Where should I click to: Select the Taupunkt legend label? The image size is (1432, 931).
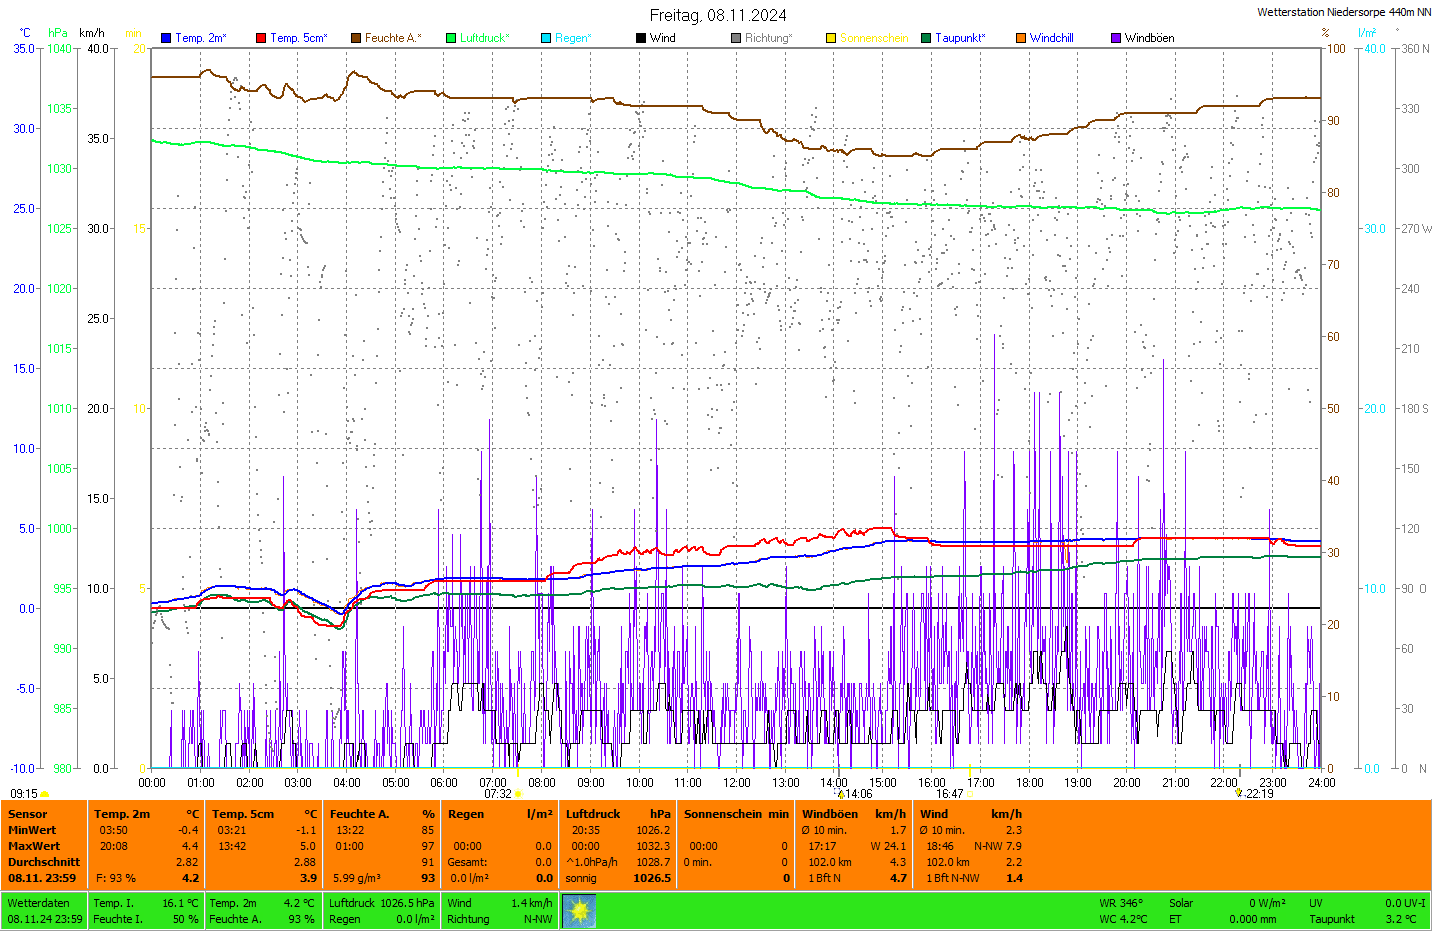(x=960, y=38)
